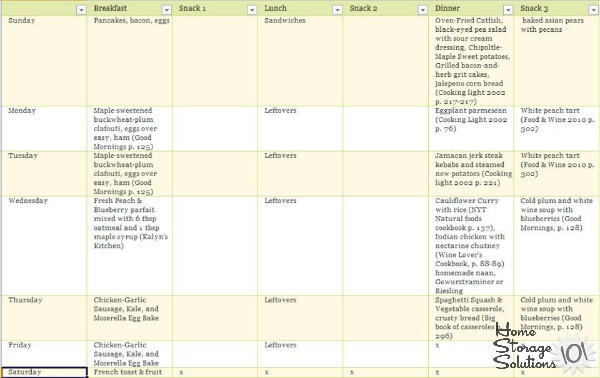The height and width of the screenshot is (378, 600).
Task: Click Thursday's 'Cold plum and white wine soup' cell
Action: (557, 318)
